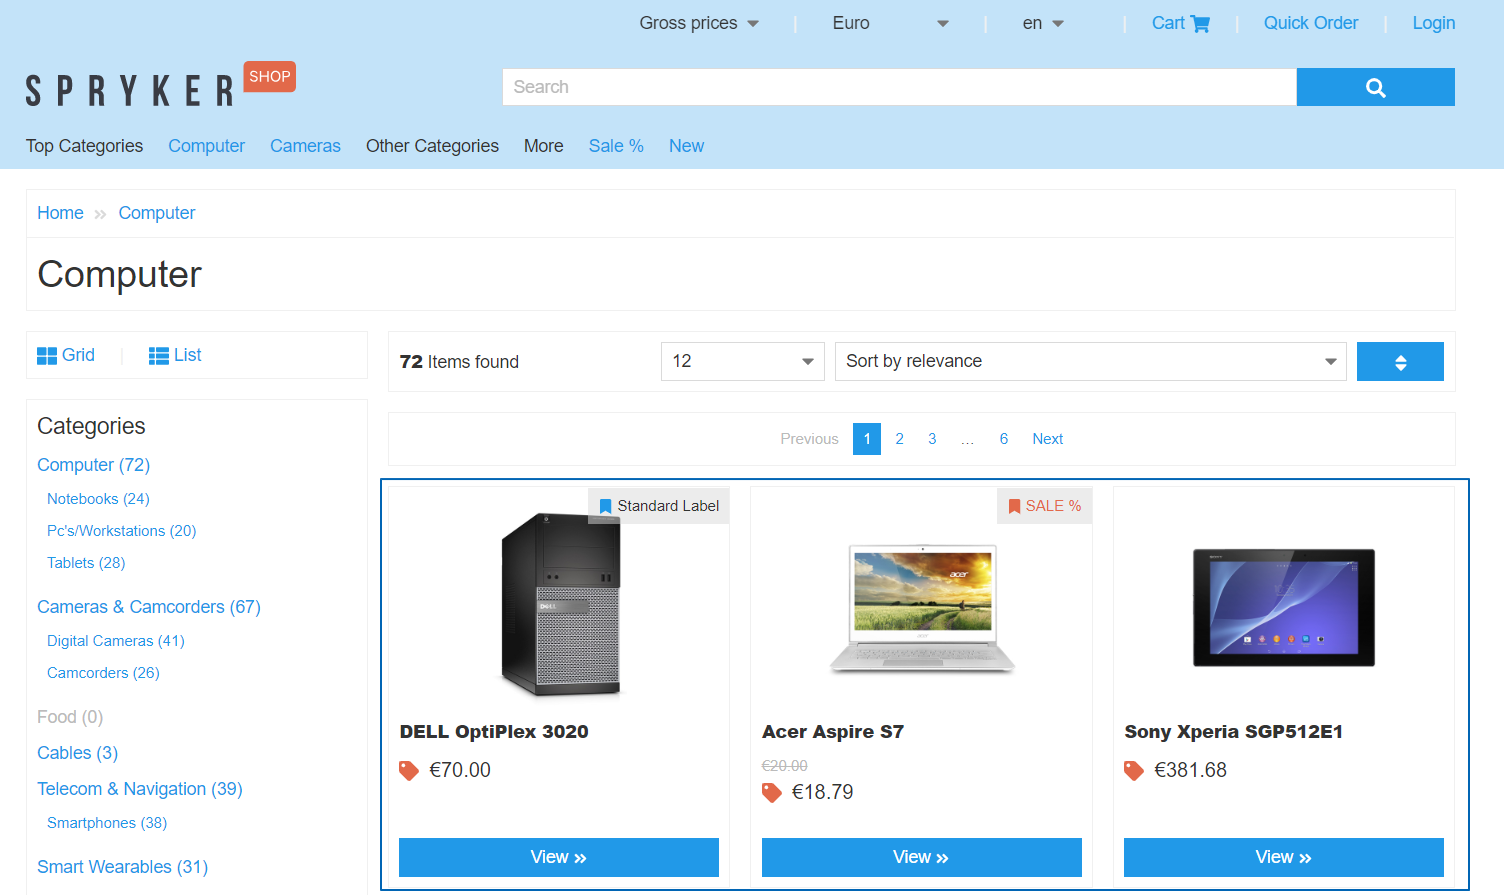This screenshot has width=1504, height=895.
Task: Click the Login link
Action: (x=1433, y=23)
